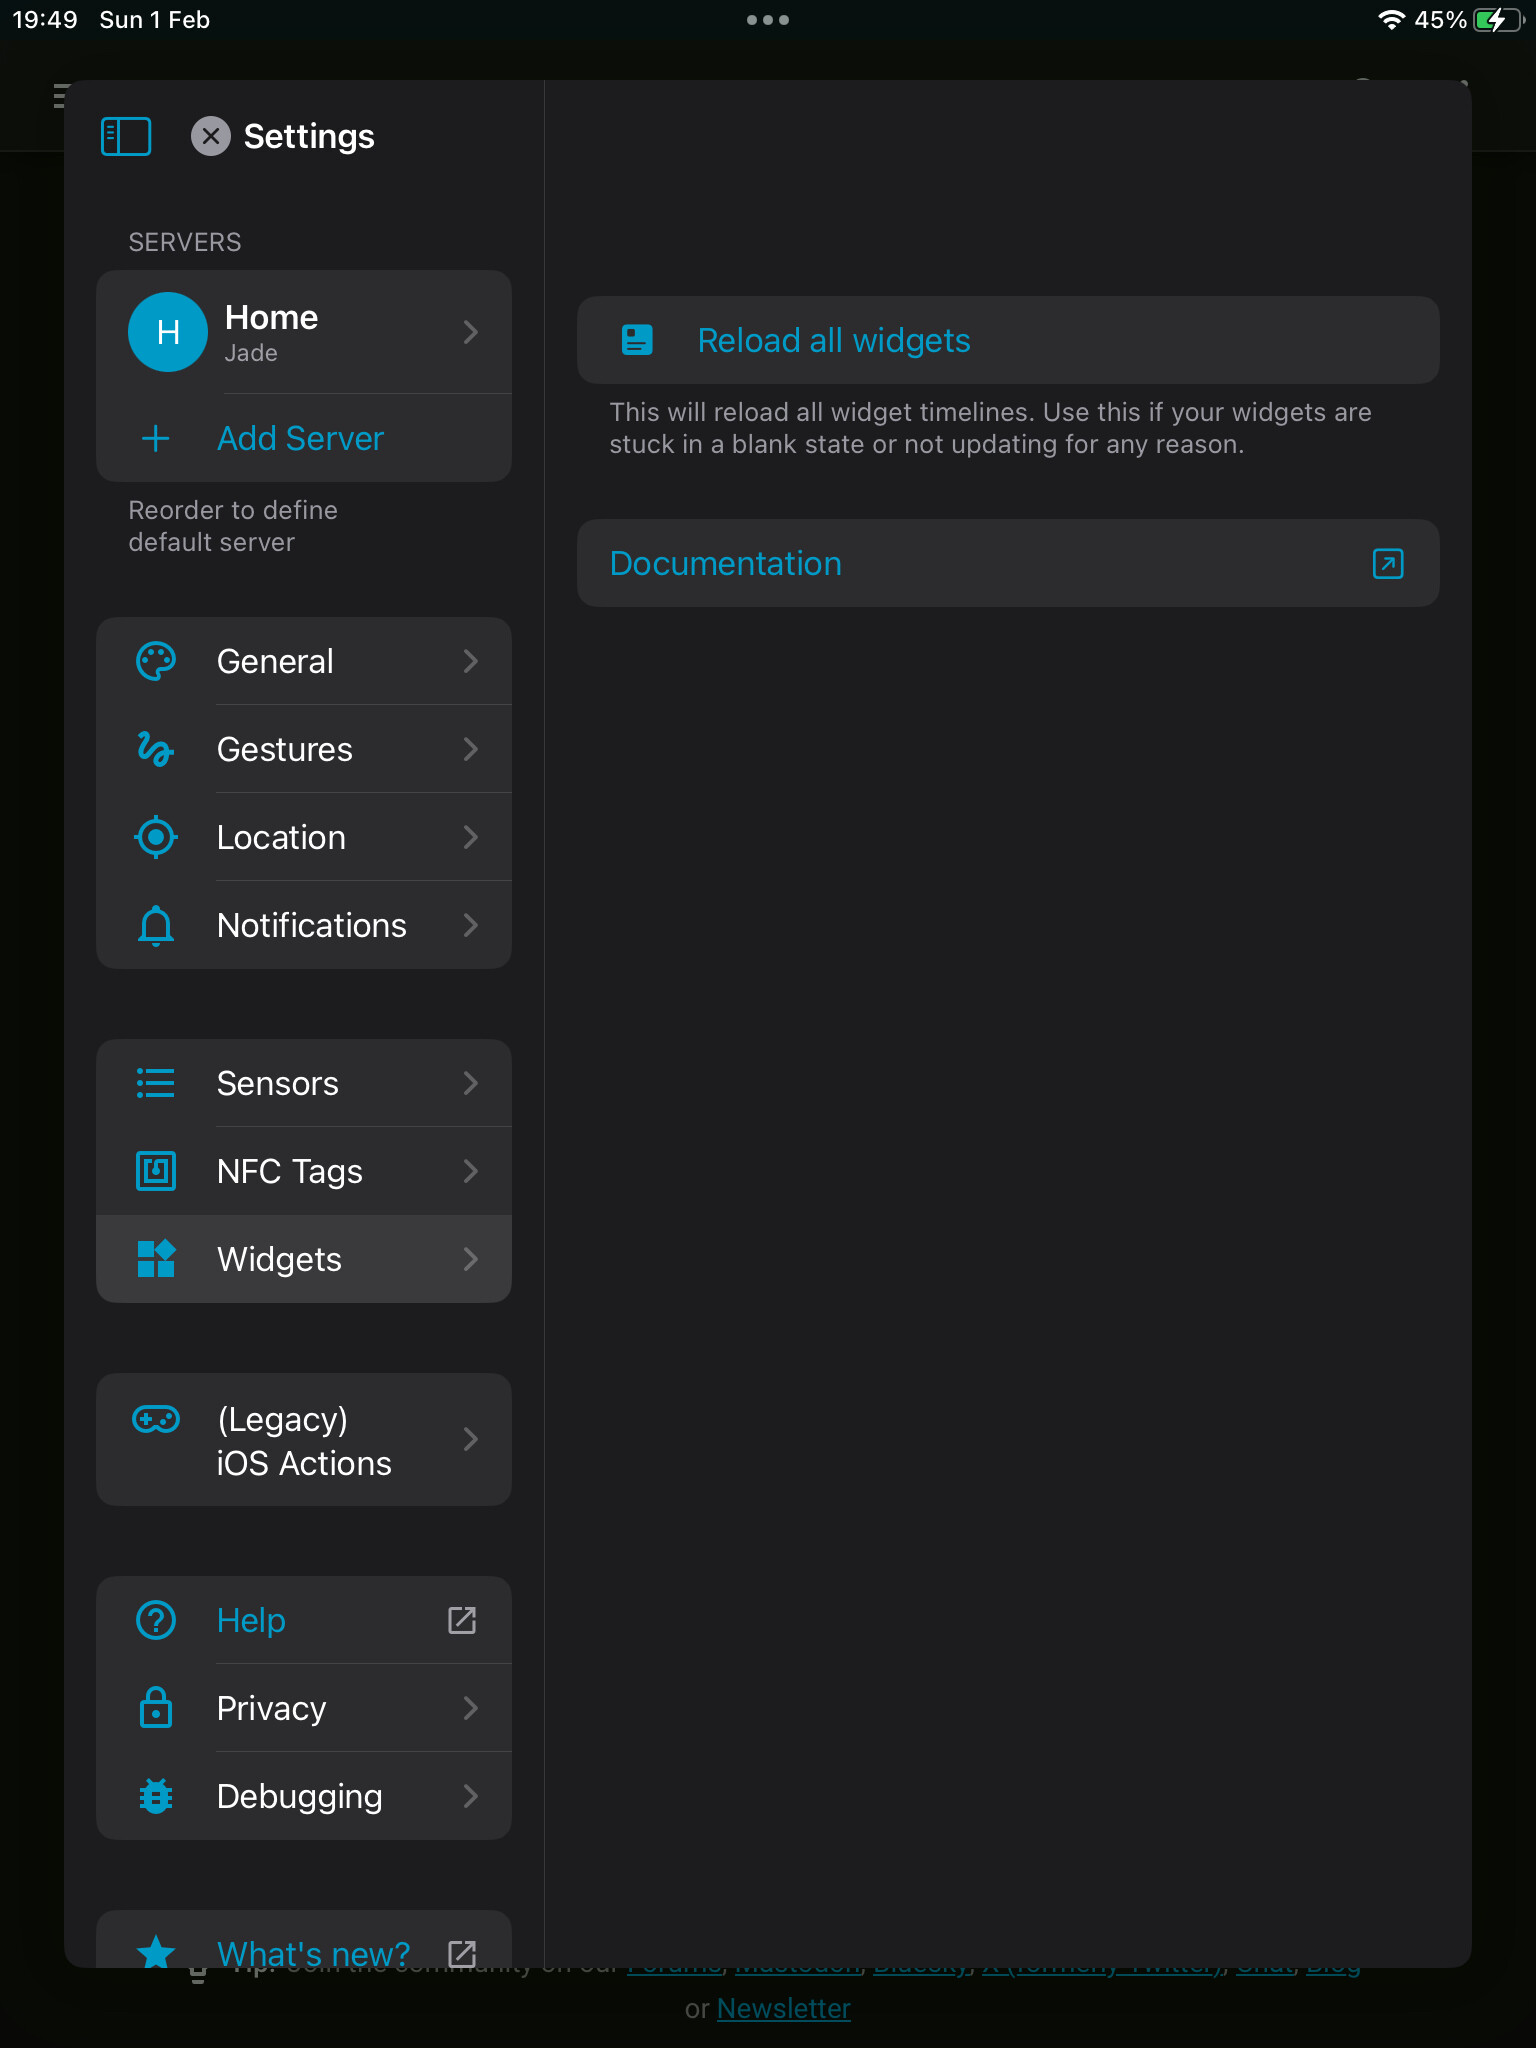Expand the Sensors chevron
The image size is (1536, 2048).
tap(471, 1083)
